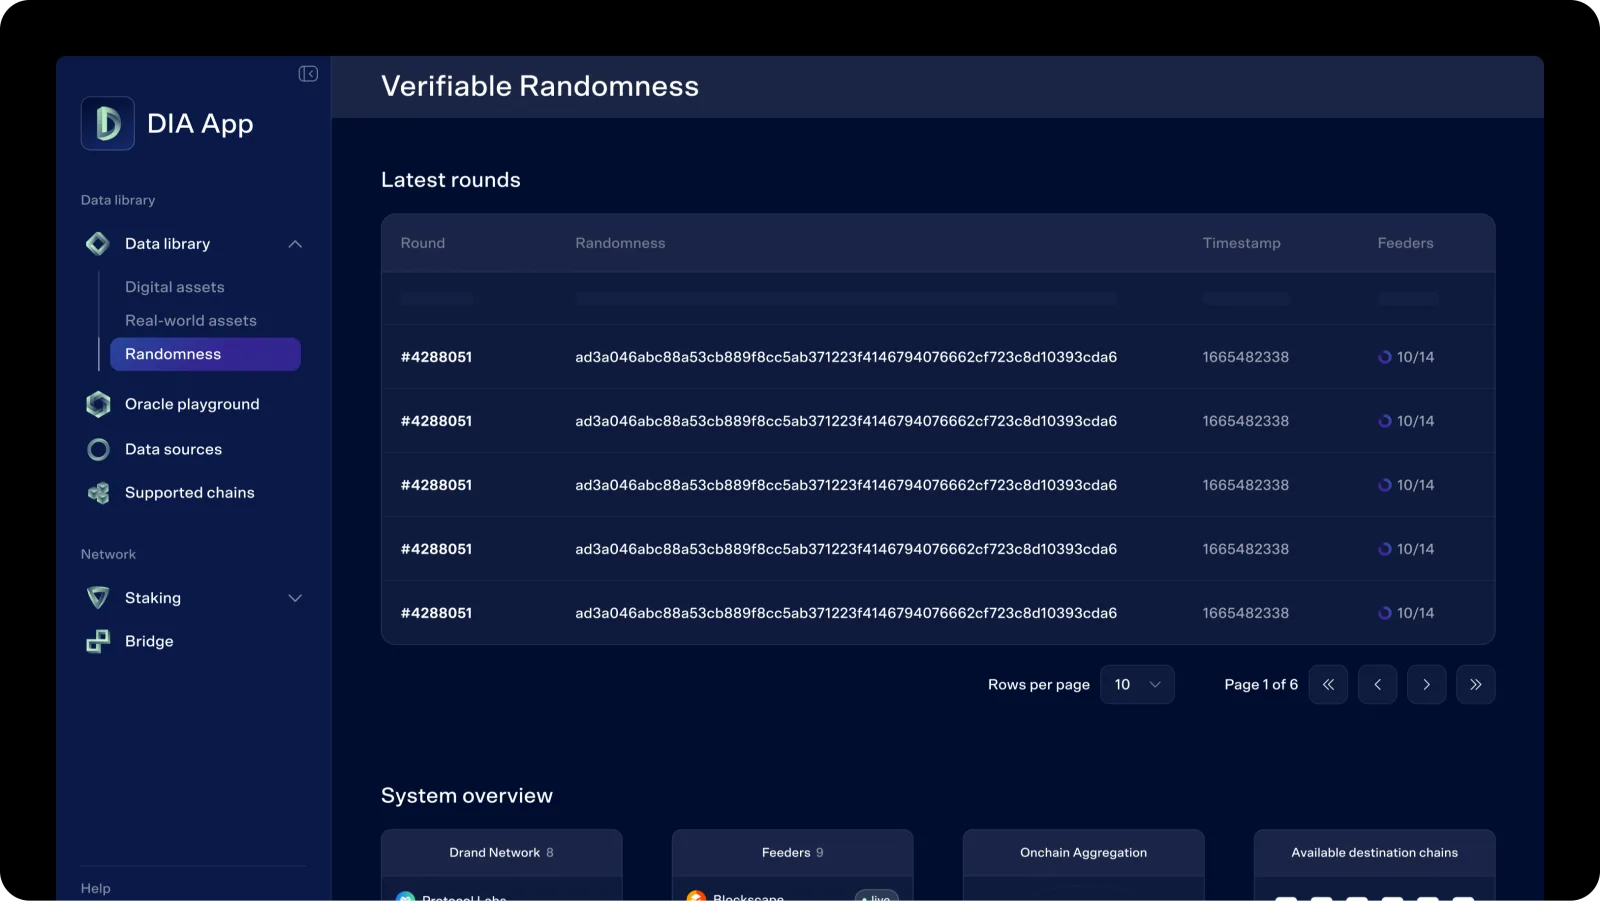Open the Rows per page dropdown
Viewport: 1600px width, 901px height.
1137,685
